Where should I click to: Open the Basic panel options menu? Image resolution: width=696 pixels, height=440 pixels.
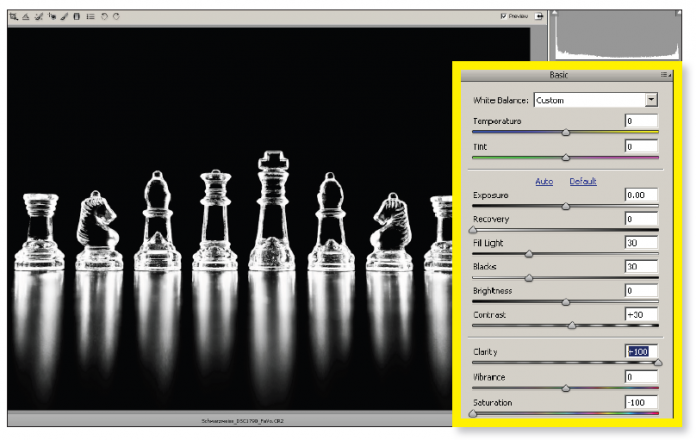[x=664, y=75]
